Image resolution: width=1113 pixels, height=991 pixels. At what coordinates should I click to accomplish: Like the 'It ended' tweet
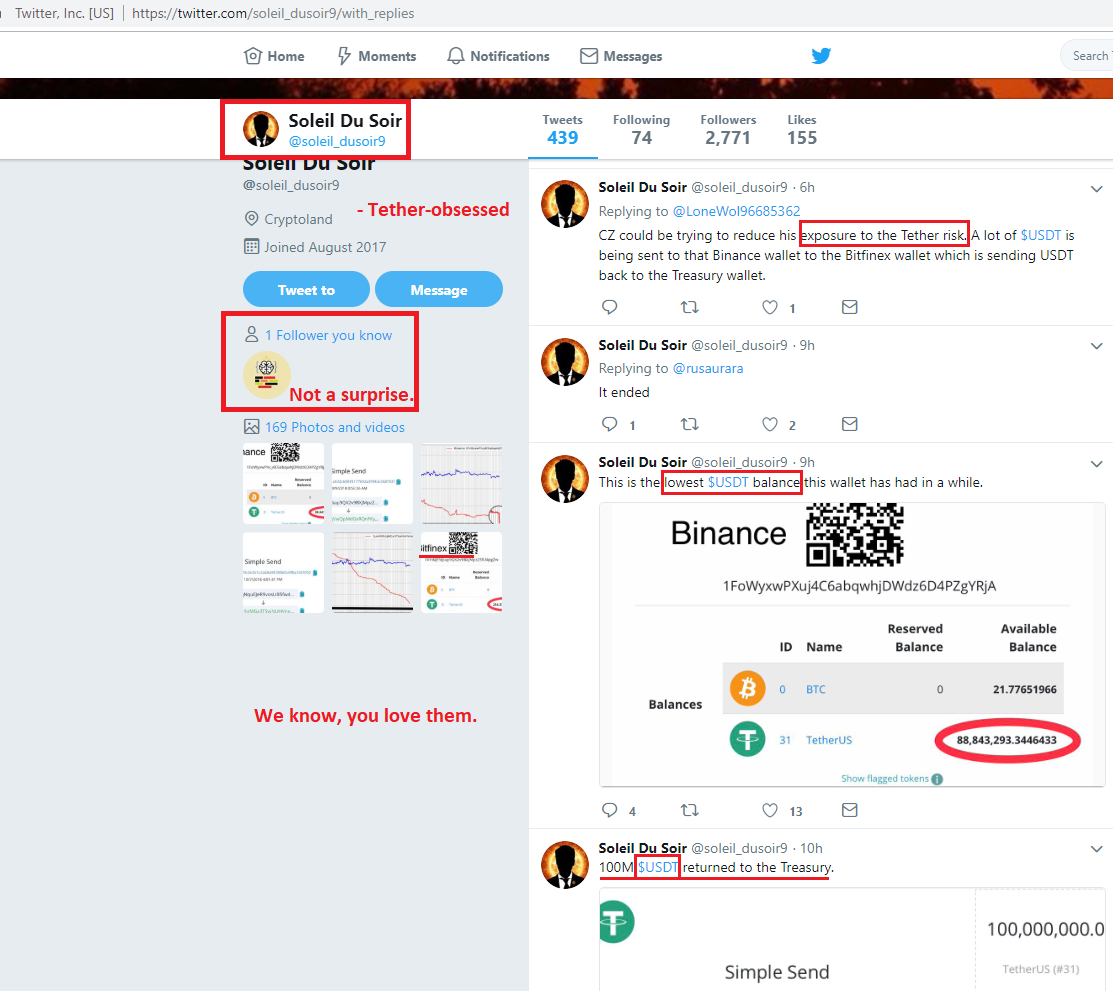point(769,424)
